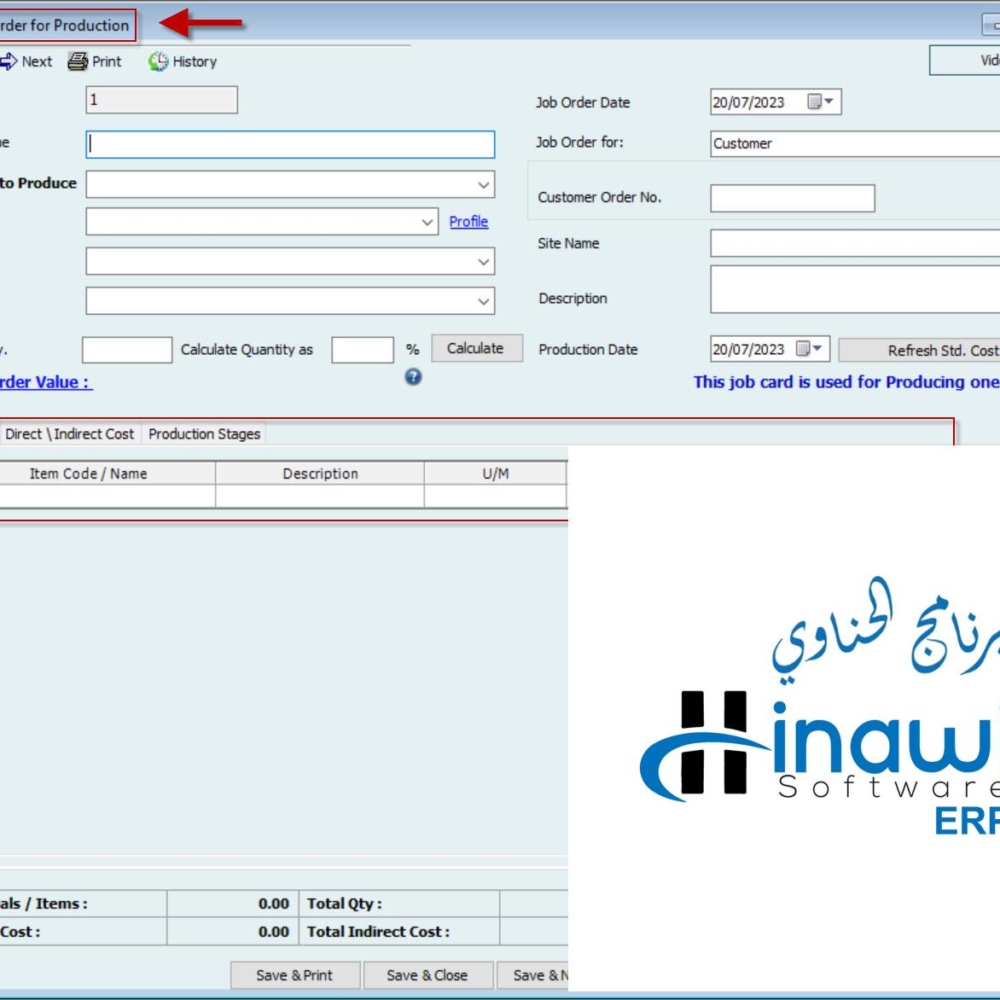Image resolution: width=1000 pixels, height=1000 pixels.
Task: Click the Production Date value 20/07/2023
Action: [749, 349]
